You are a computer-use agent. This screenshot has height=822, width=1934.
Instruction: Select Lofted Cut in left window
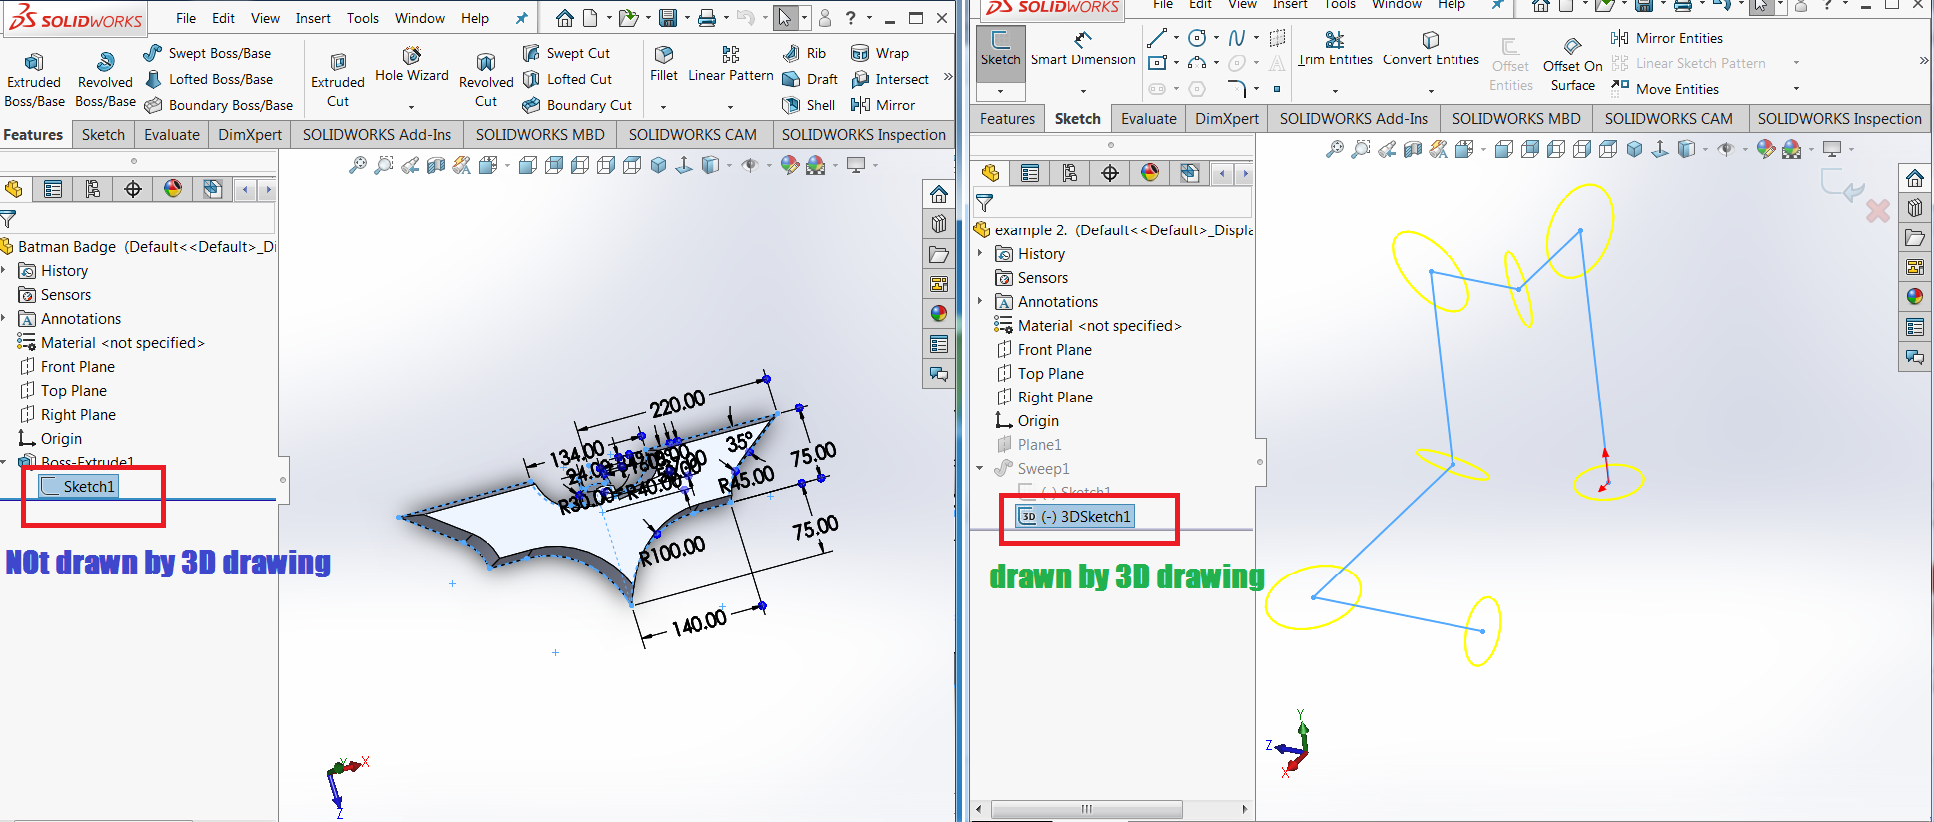(x=567, y=79)
